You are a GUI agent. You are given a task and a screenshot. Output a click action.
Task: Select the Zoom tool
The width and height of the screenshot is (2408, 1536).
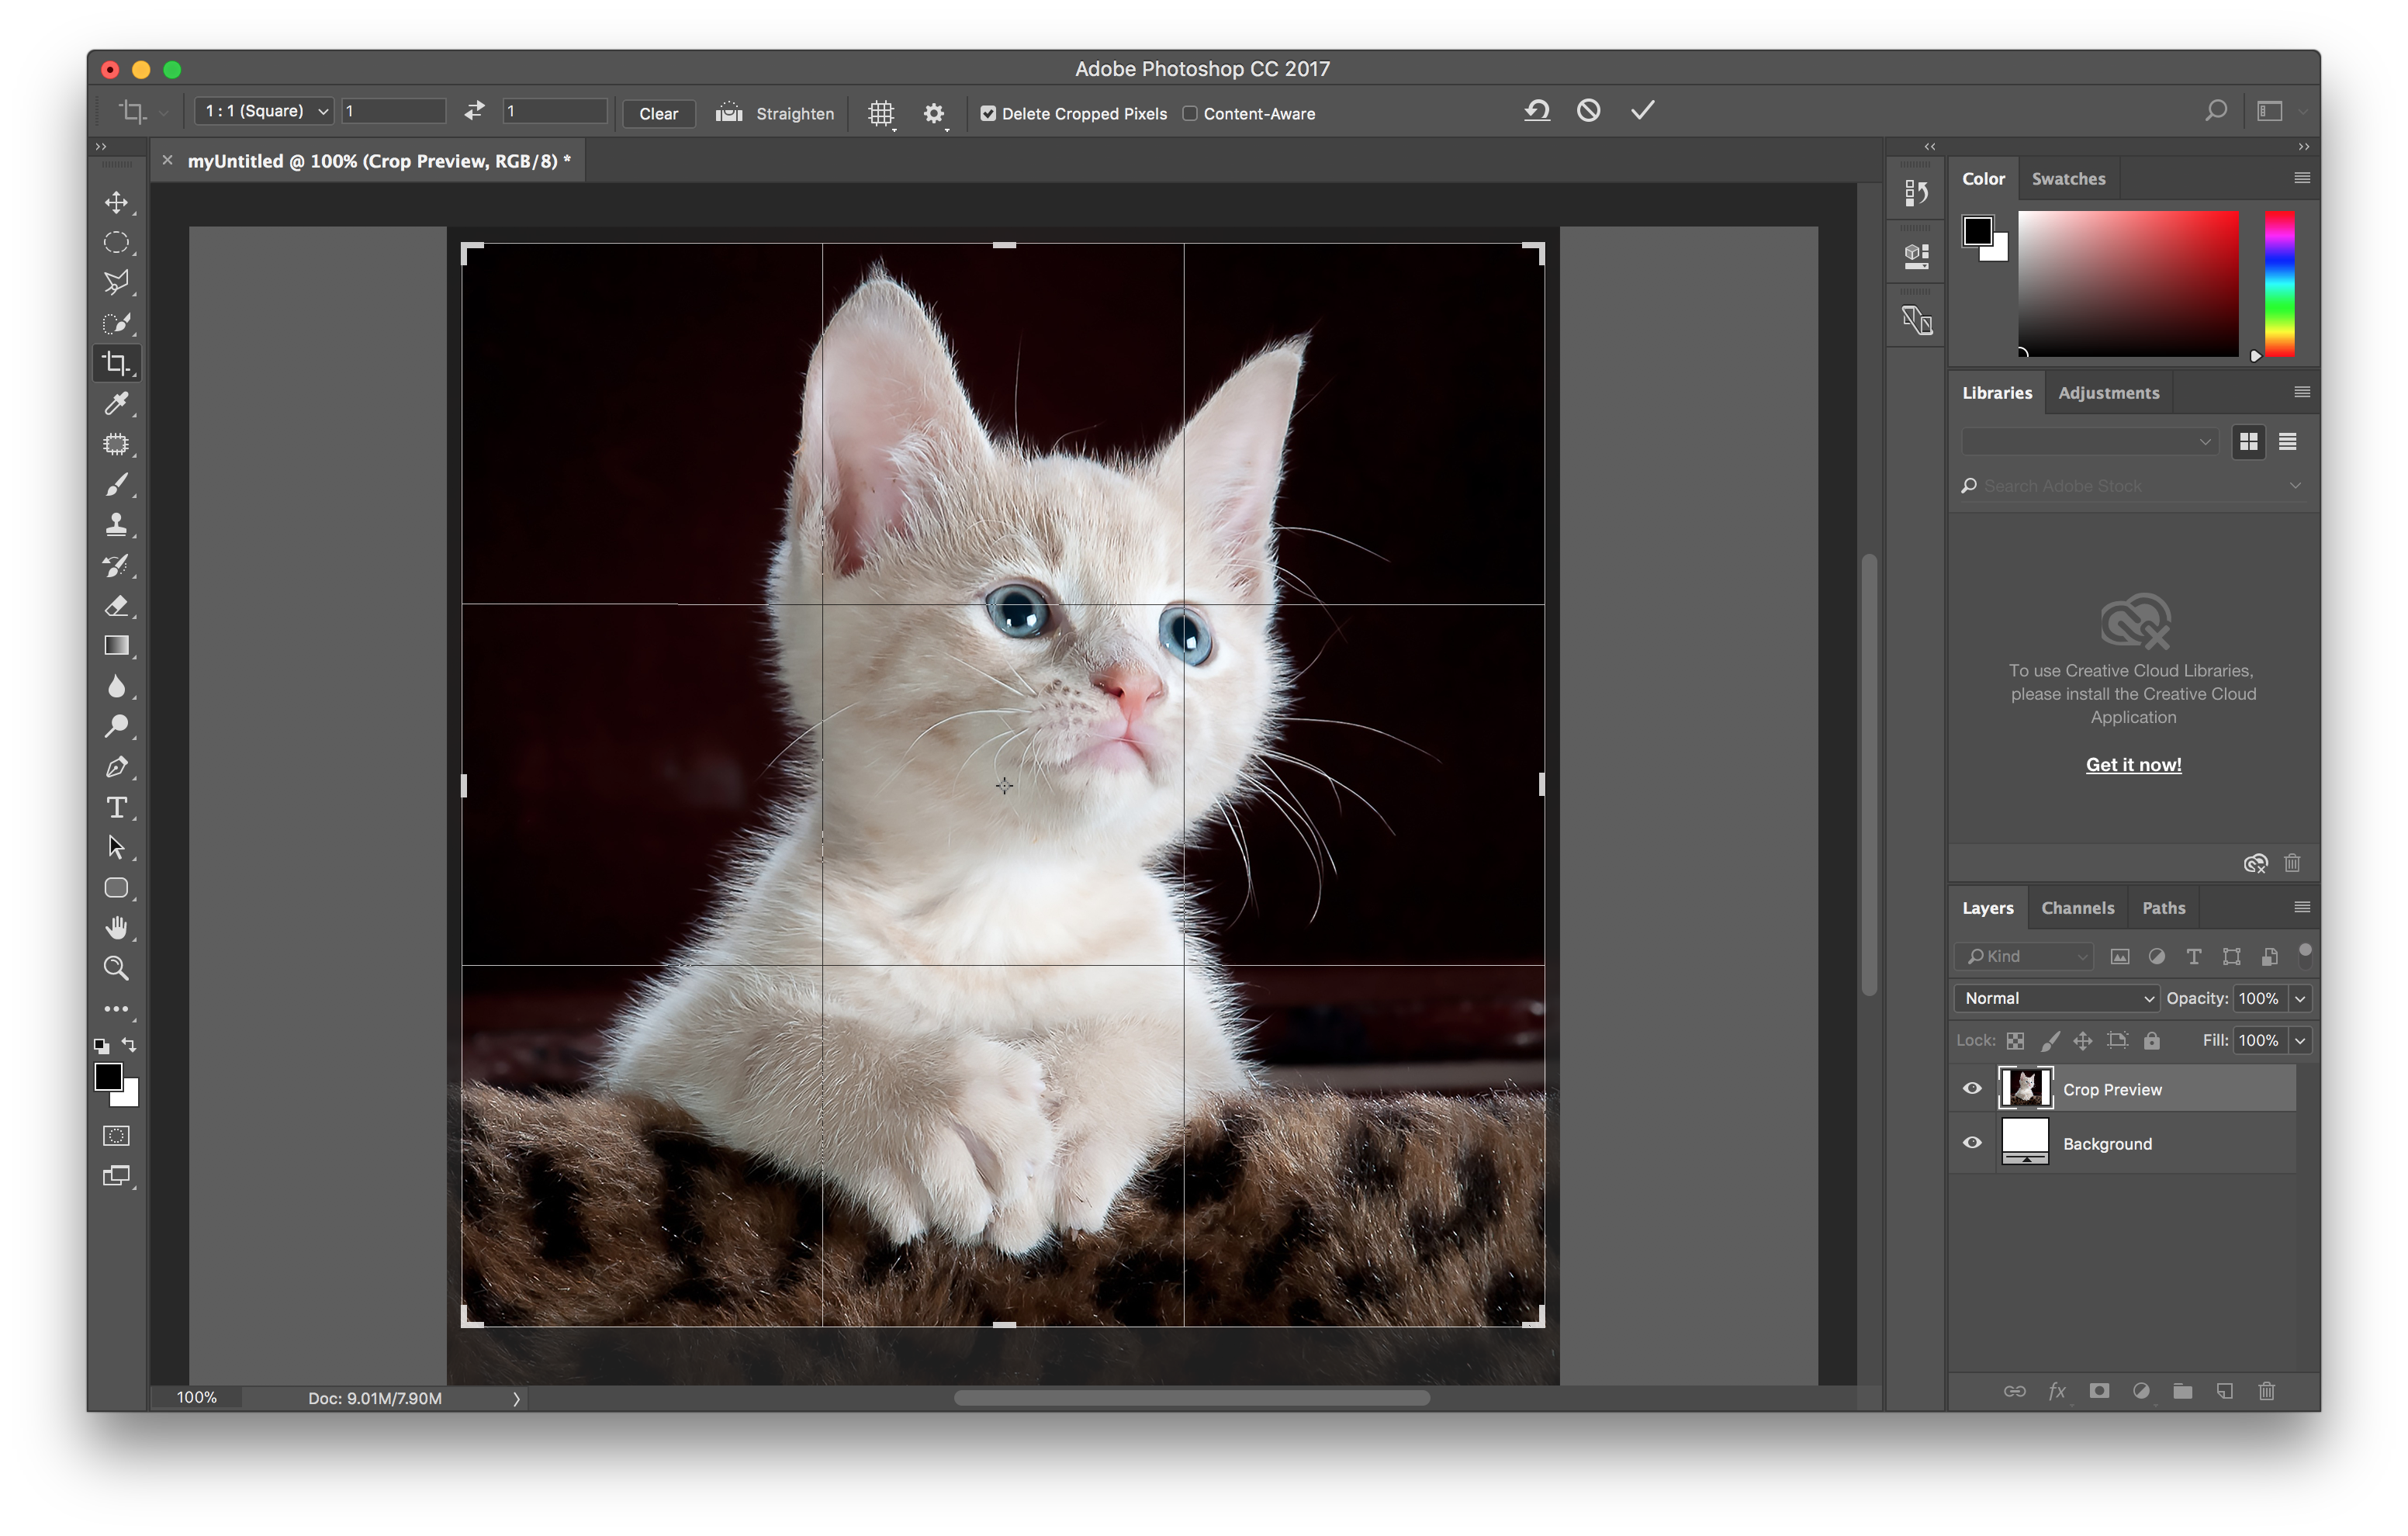117,967
